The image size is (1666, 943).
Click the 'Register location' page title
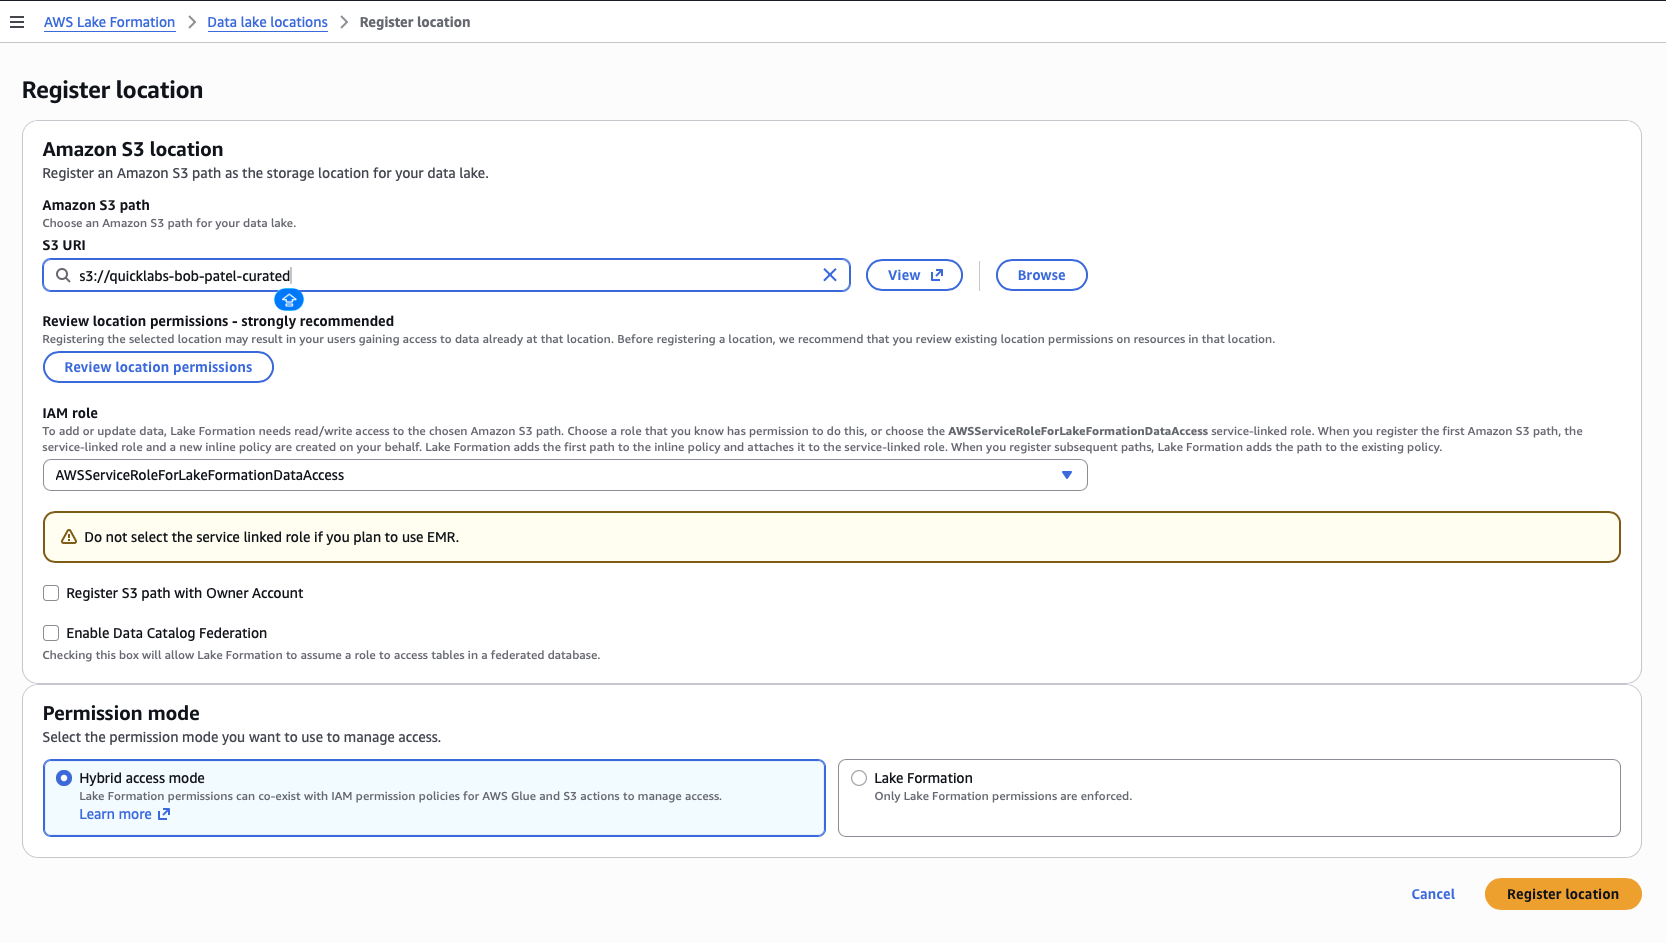point(112,90)
